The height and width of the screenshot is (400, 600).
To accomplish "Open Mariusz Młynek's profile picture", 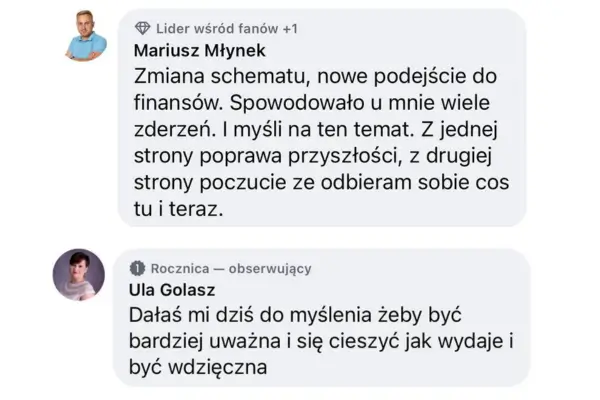I will pyautogui.click(x=86, y=39).
